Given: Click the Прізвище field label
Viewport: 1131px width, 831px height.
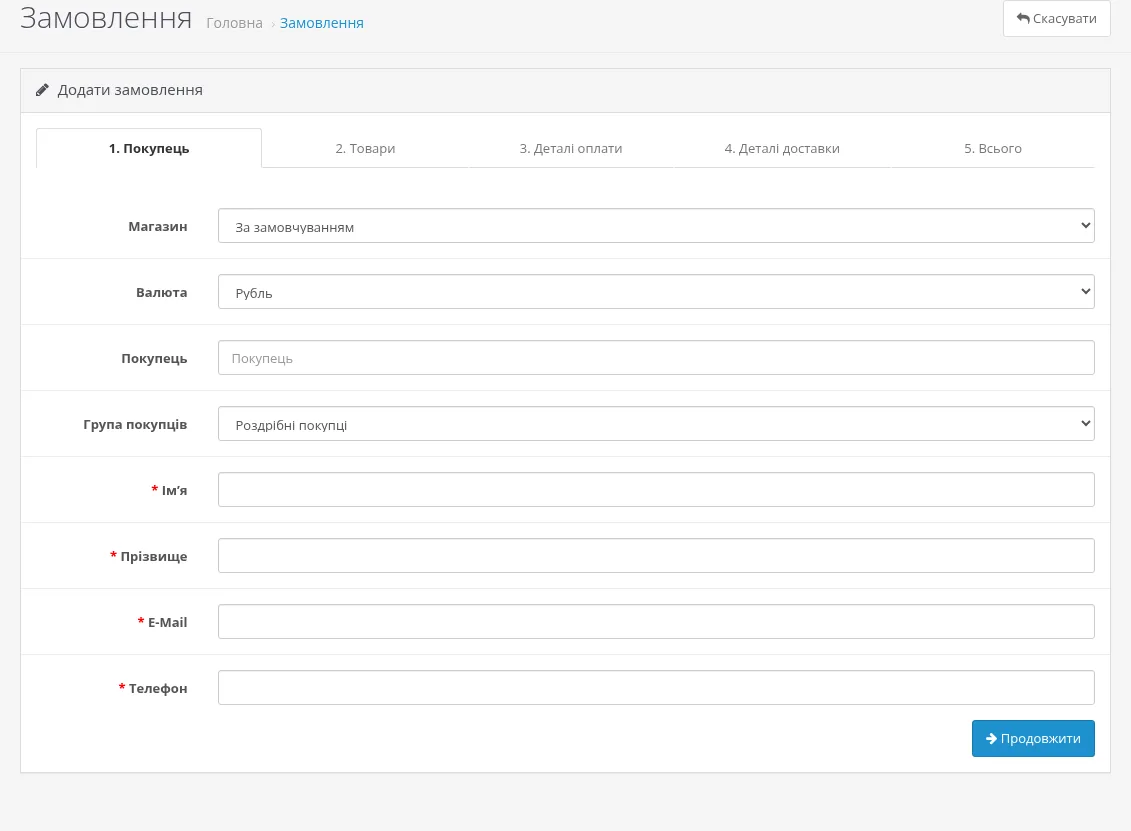Looking at the screenshot, I should tap(154, 556).
